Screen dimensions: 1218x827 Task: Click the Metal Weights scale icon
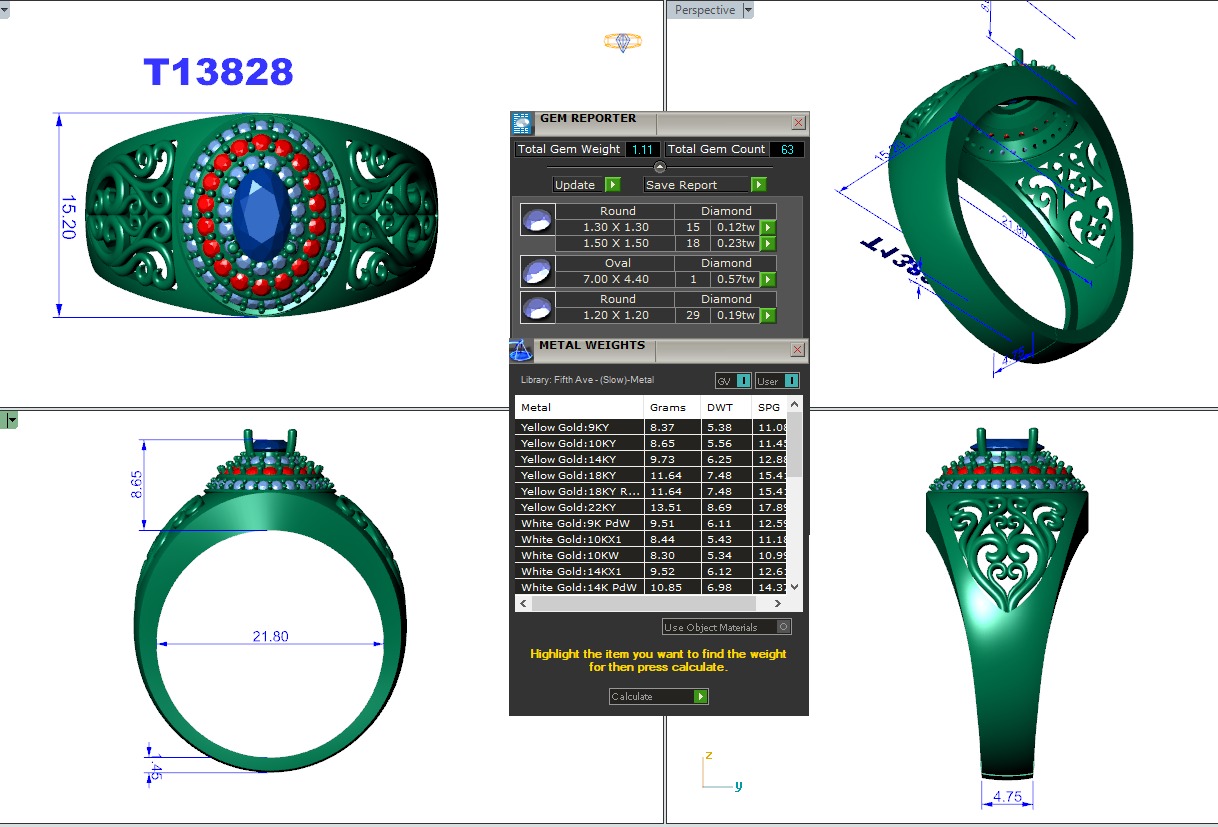[x=521, y=351]
